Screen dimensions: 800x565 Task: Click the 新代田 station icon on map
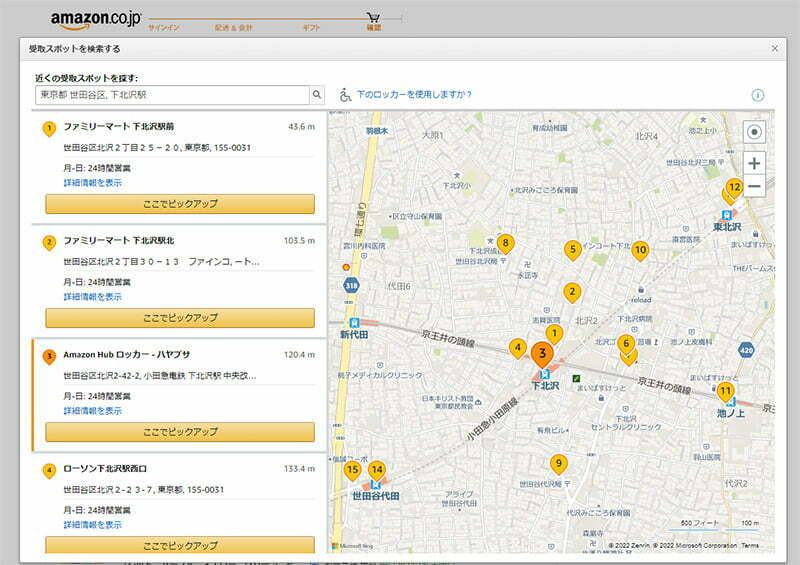[x=354, y=323]
